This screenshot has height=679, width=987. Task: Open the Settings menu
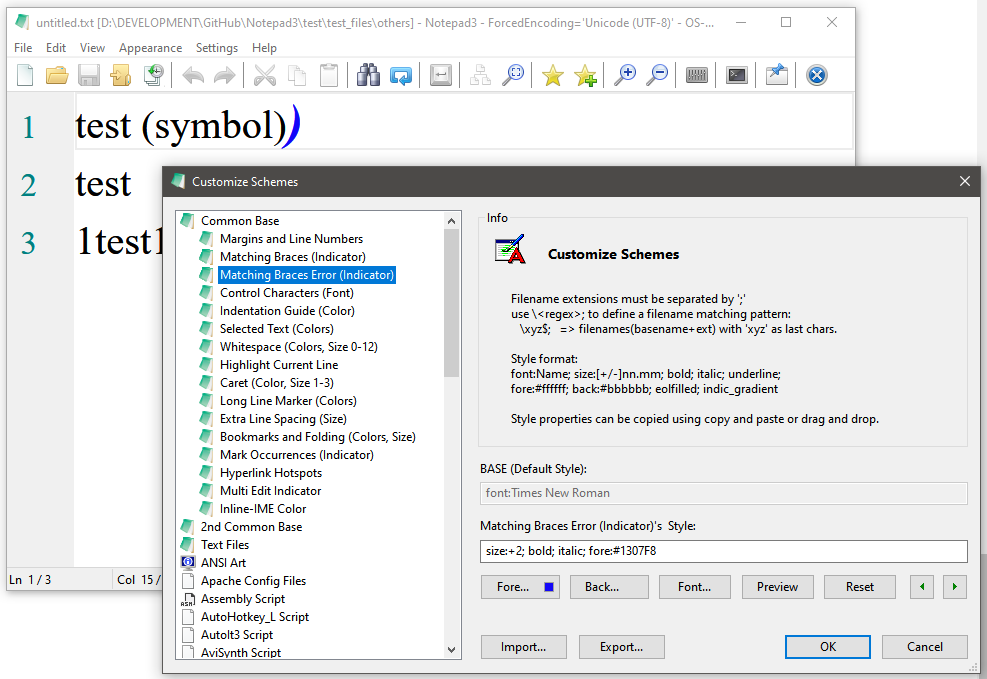tap(217, 48)
